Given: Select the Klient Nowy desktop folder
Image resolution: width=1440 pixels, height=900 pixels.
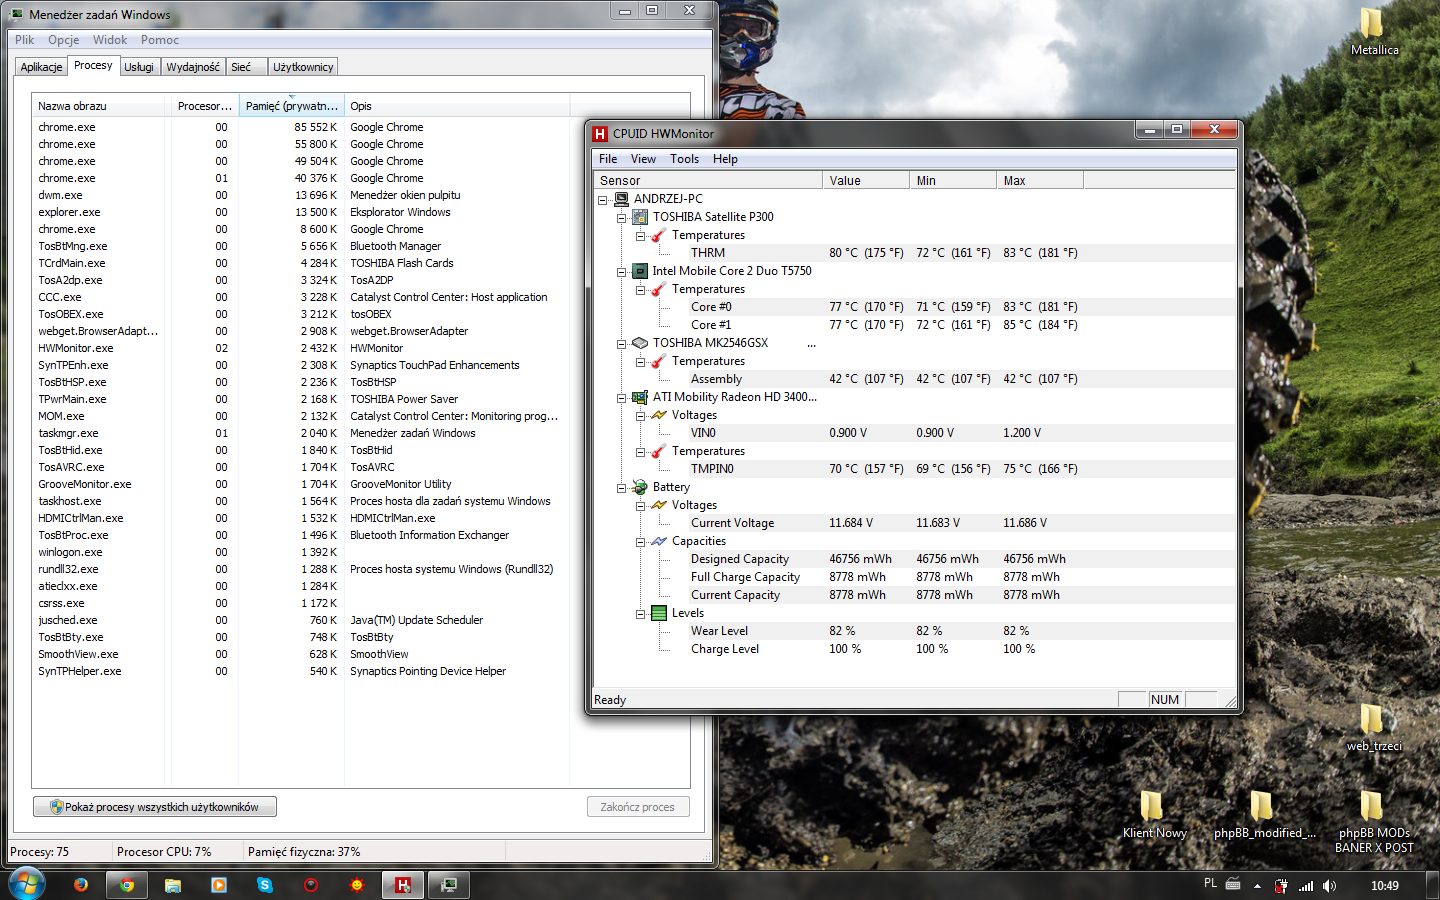Looking at the screenshot, I should click(x=1154, y=814).
